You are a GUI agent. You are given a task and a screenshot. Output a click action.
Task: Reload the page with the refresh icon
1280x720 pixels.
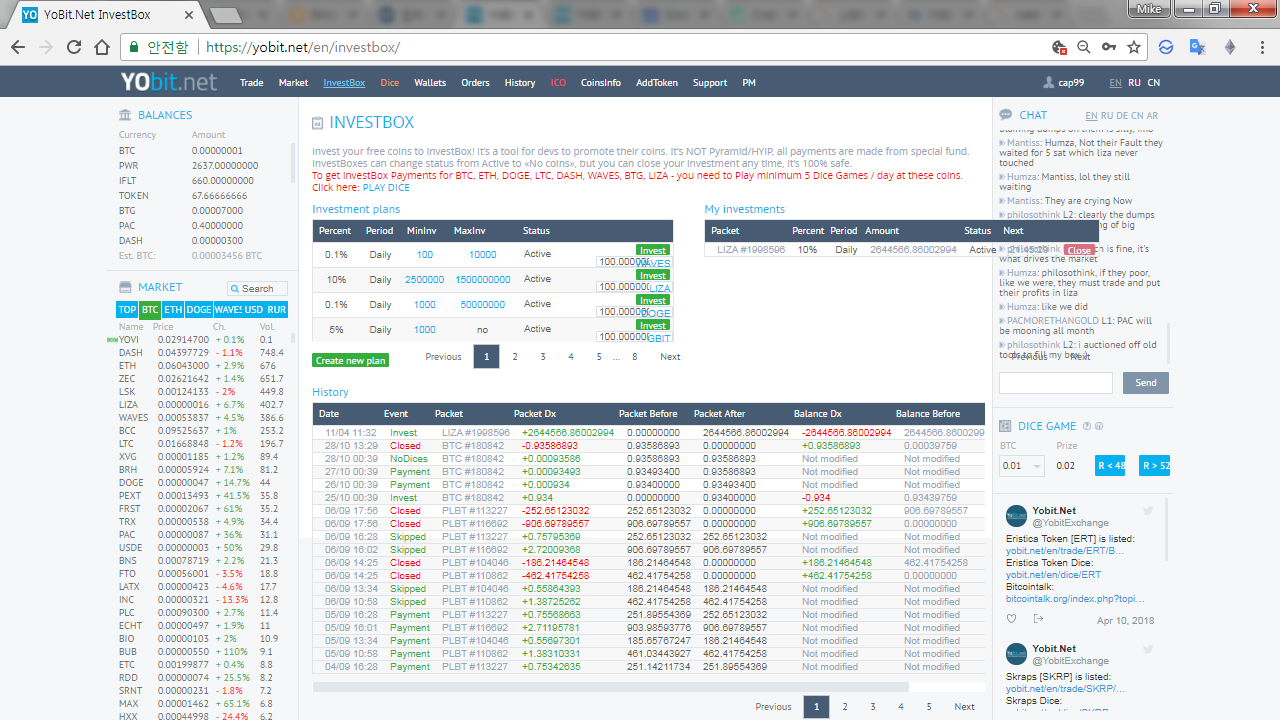(x=74, y=47)
